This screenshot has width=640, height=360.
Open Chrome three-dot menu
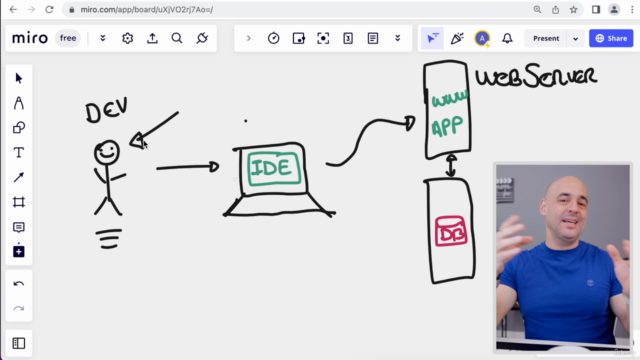click(632, 9)
